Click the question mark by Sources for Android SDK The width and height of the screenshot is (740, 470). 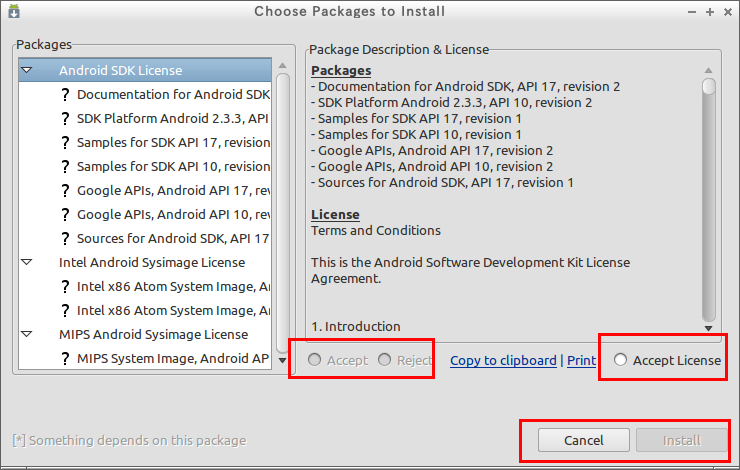pyautogui.click(x=65, y=239)
